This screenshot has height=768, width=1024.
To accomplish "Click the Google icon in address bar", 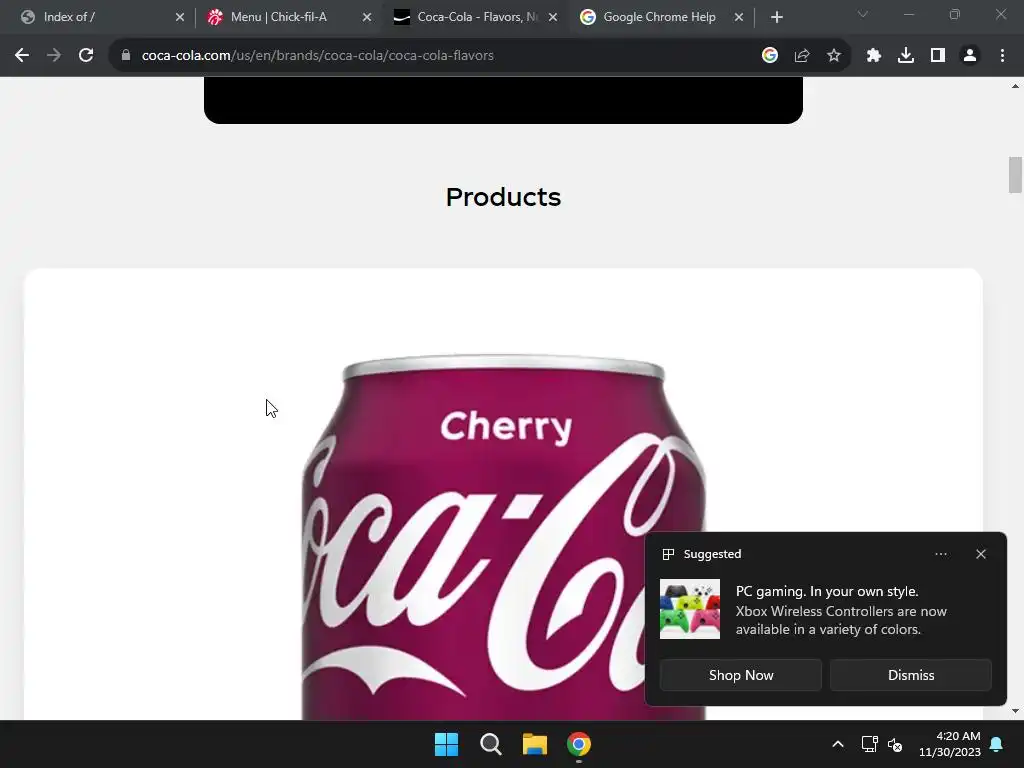I will pyautogui.click(x=769, y=56).
